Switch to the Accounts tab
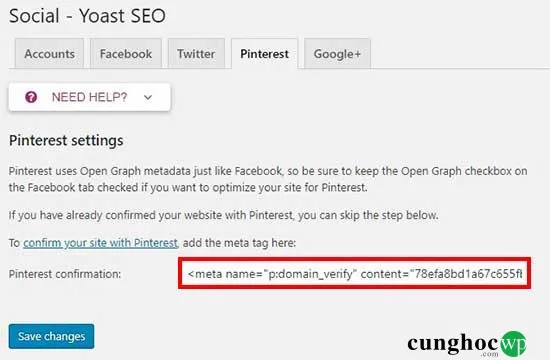 pos(49,54)
